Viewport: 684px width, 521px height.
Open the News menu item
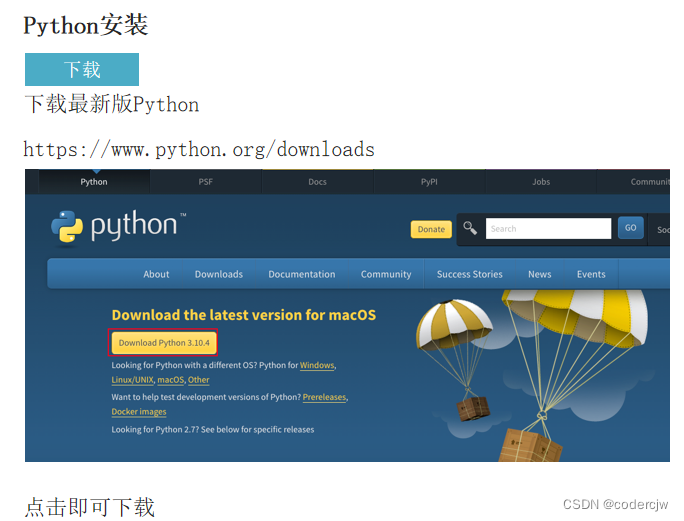(540, 274)
